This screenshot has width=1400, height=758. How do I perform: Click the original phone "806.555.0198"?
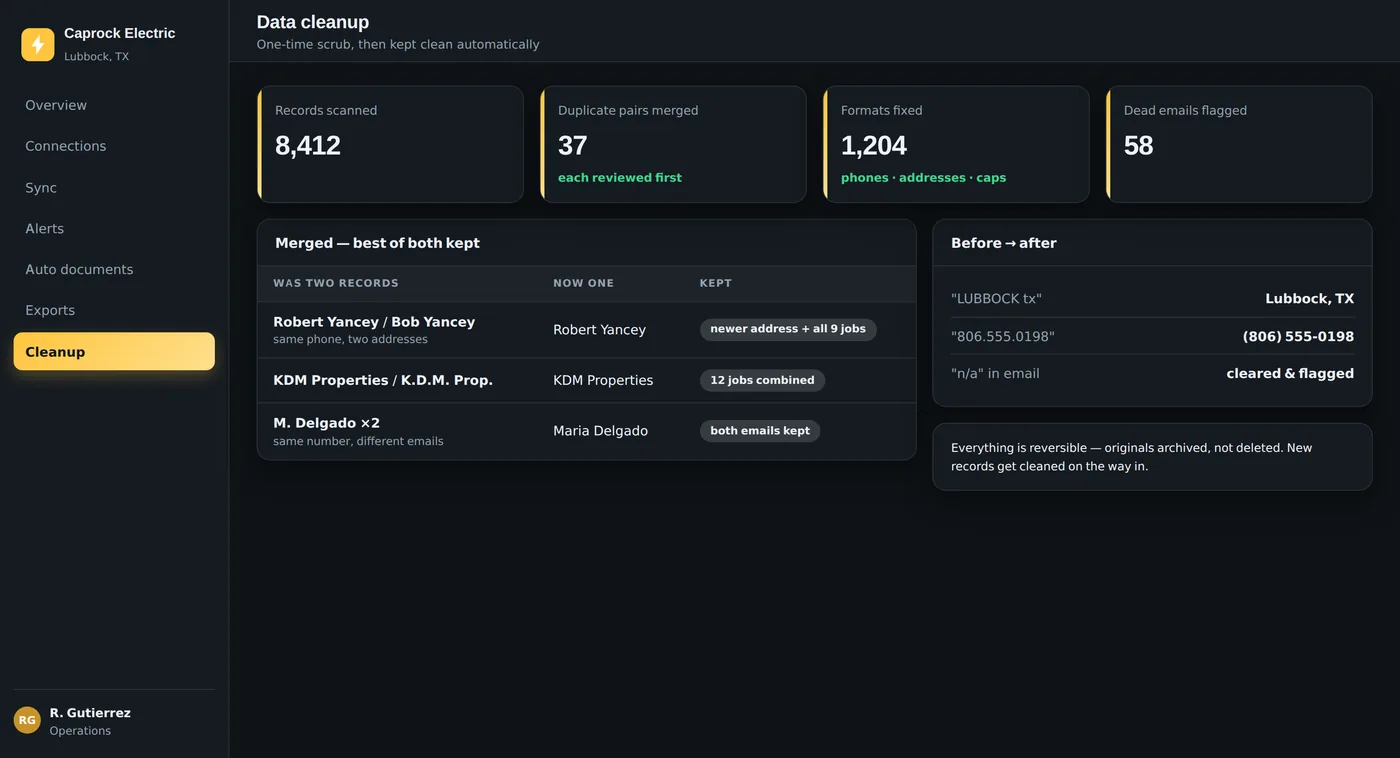pos(1002,336)
